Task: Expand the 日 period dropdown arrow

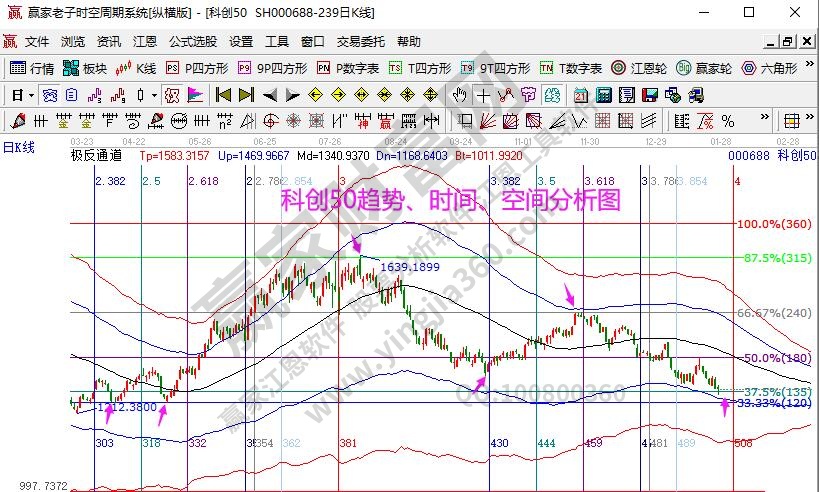Action: click(x=32, y=95)
